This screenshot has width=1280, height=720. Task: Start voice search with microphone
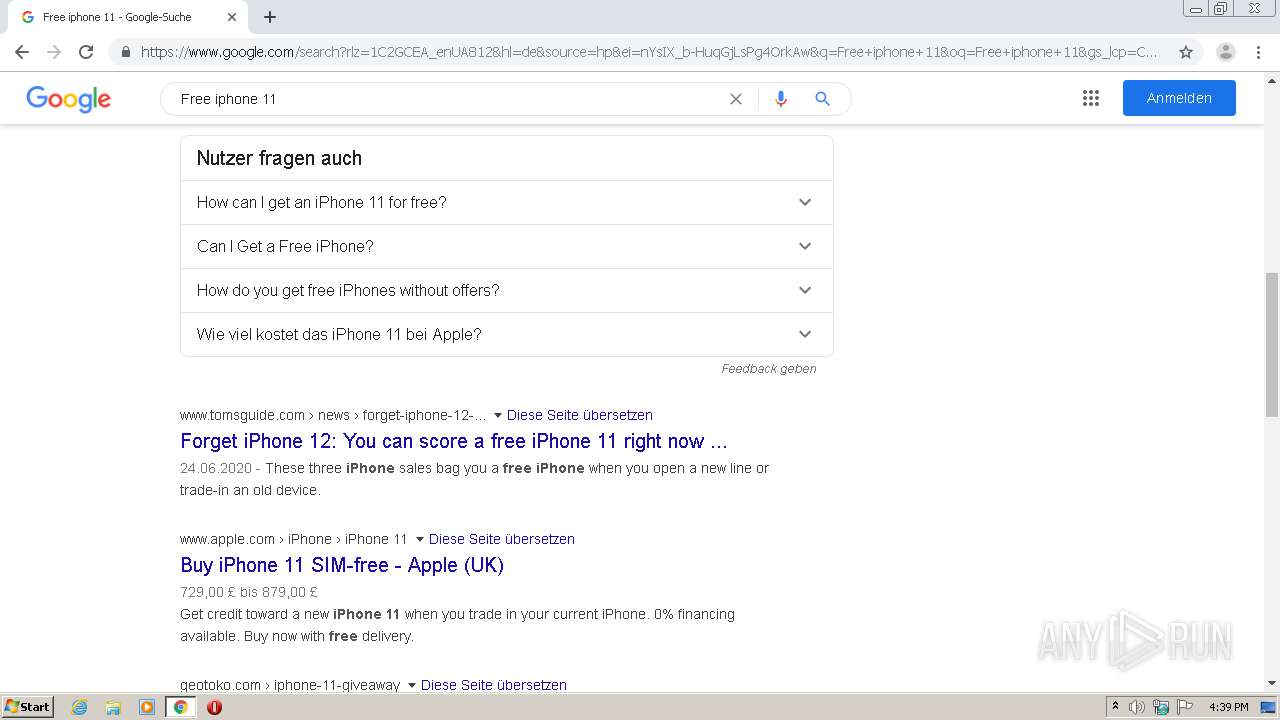point(781,99)
